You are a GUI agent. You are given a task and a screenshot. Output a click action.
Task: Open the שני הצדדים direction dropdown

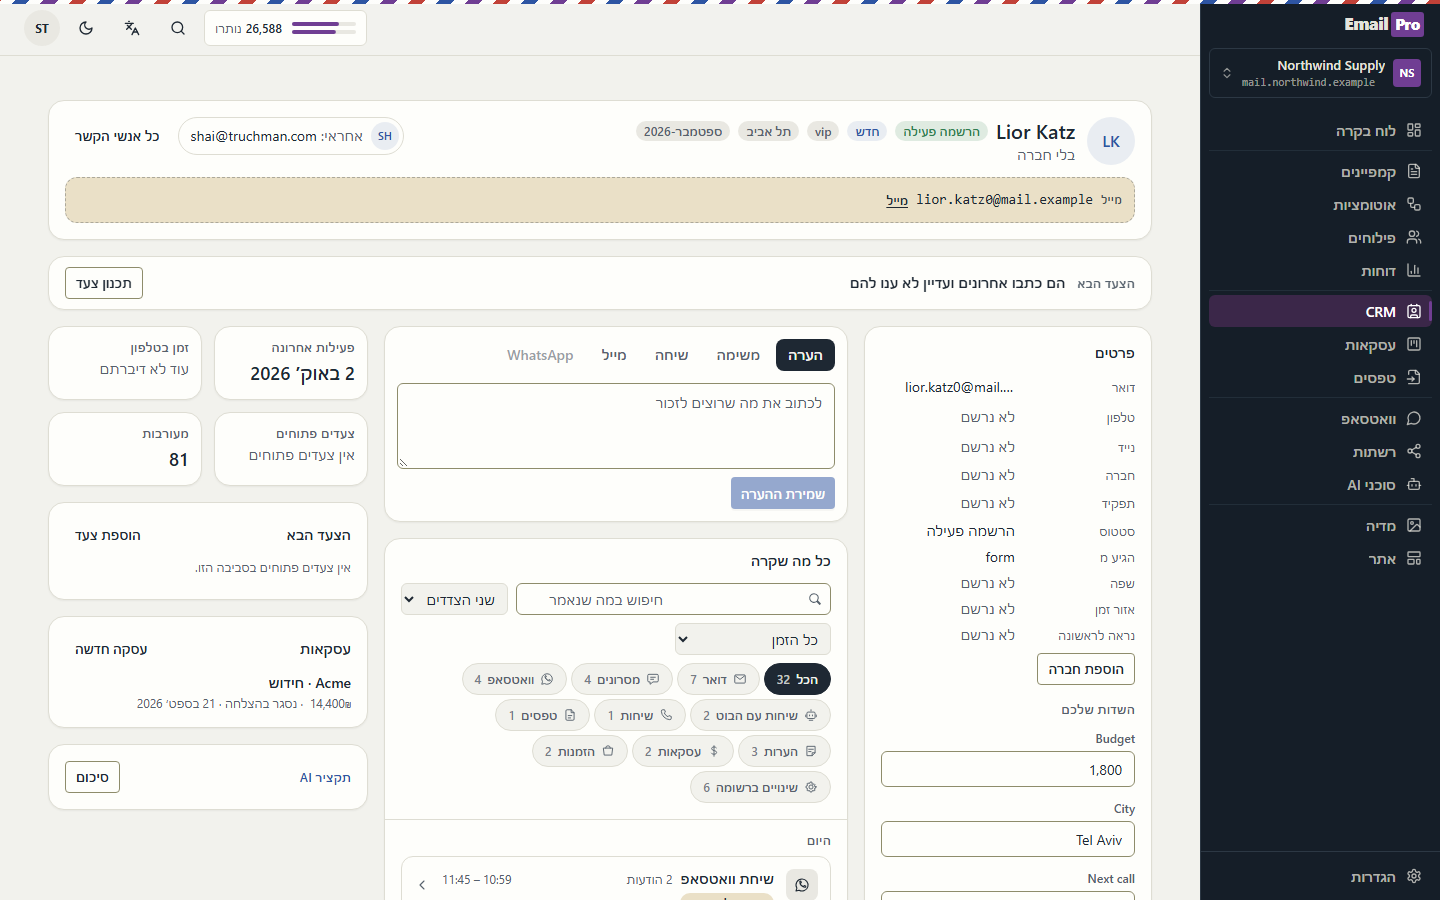(455, 600)
